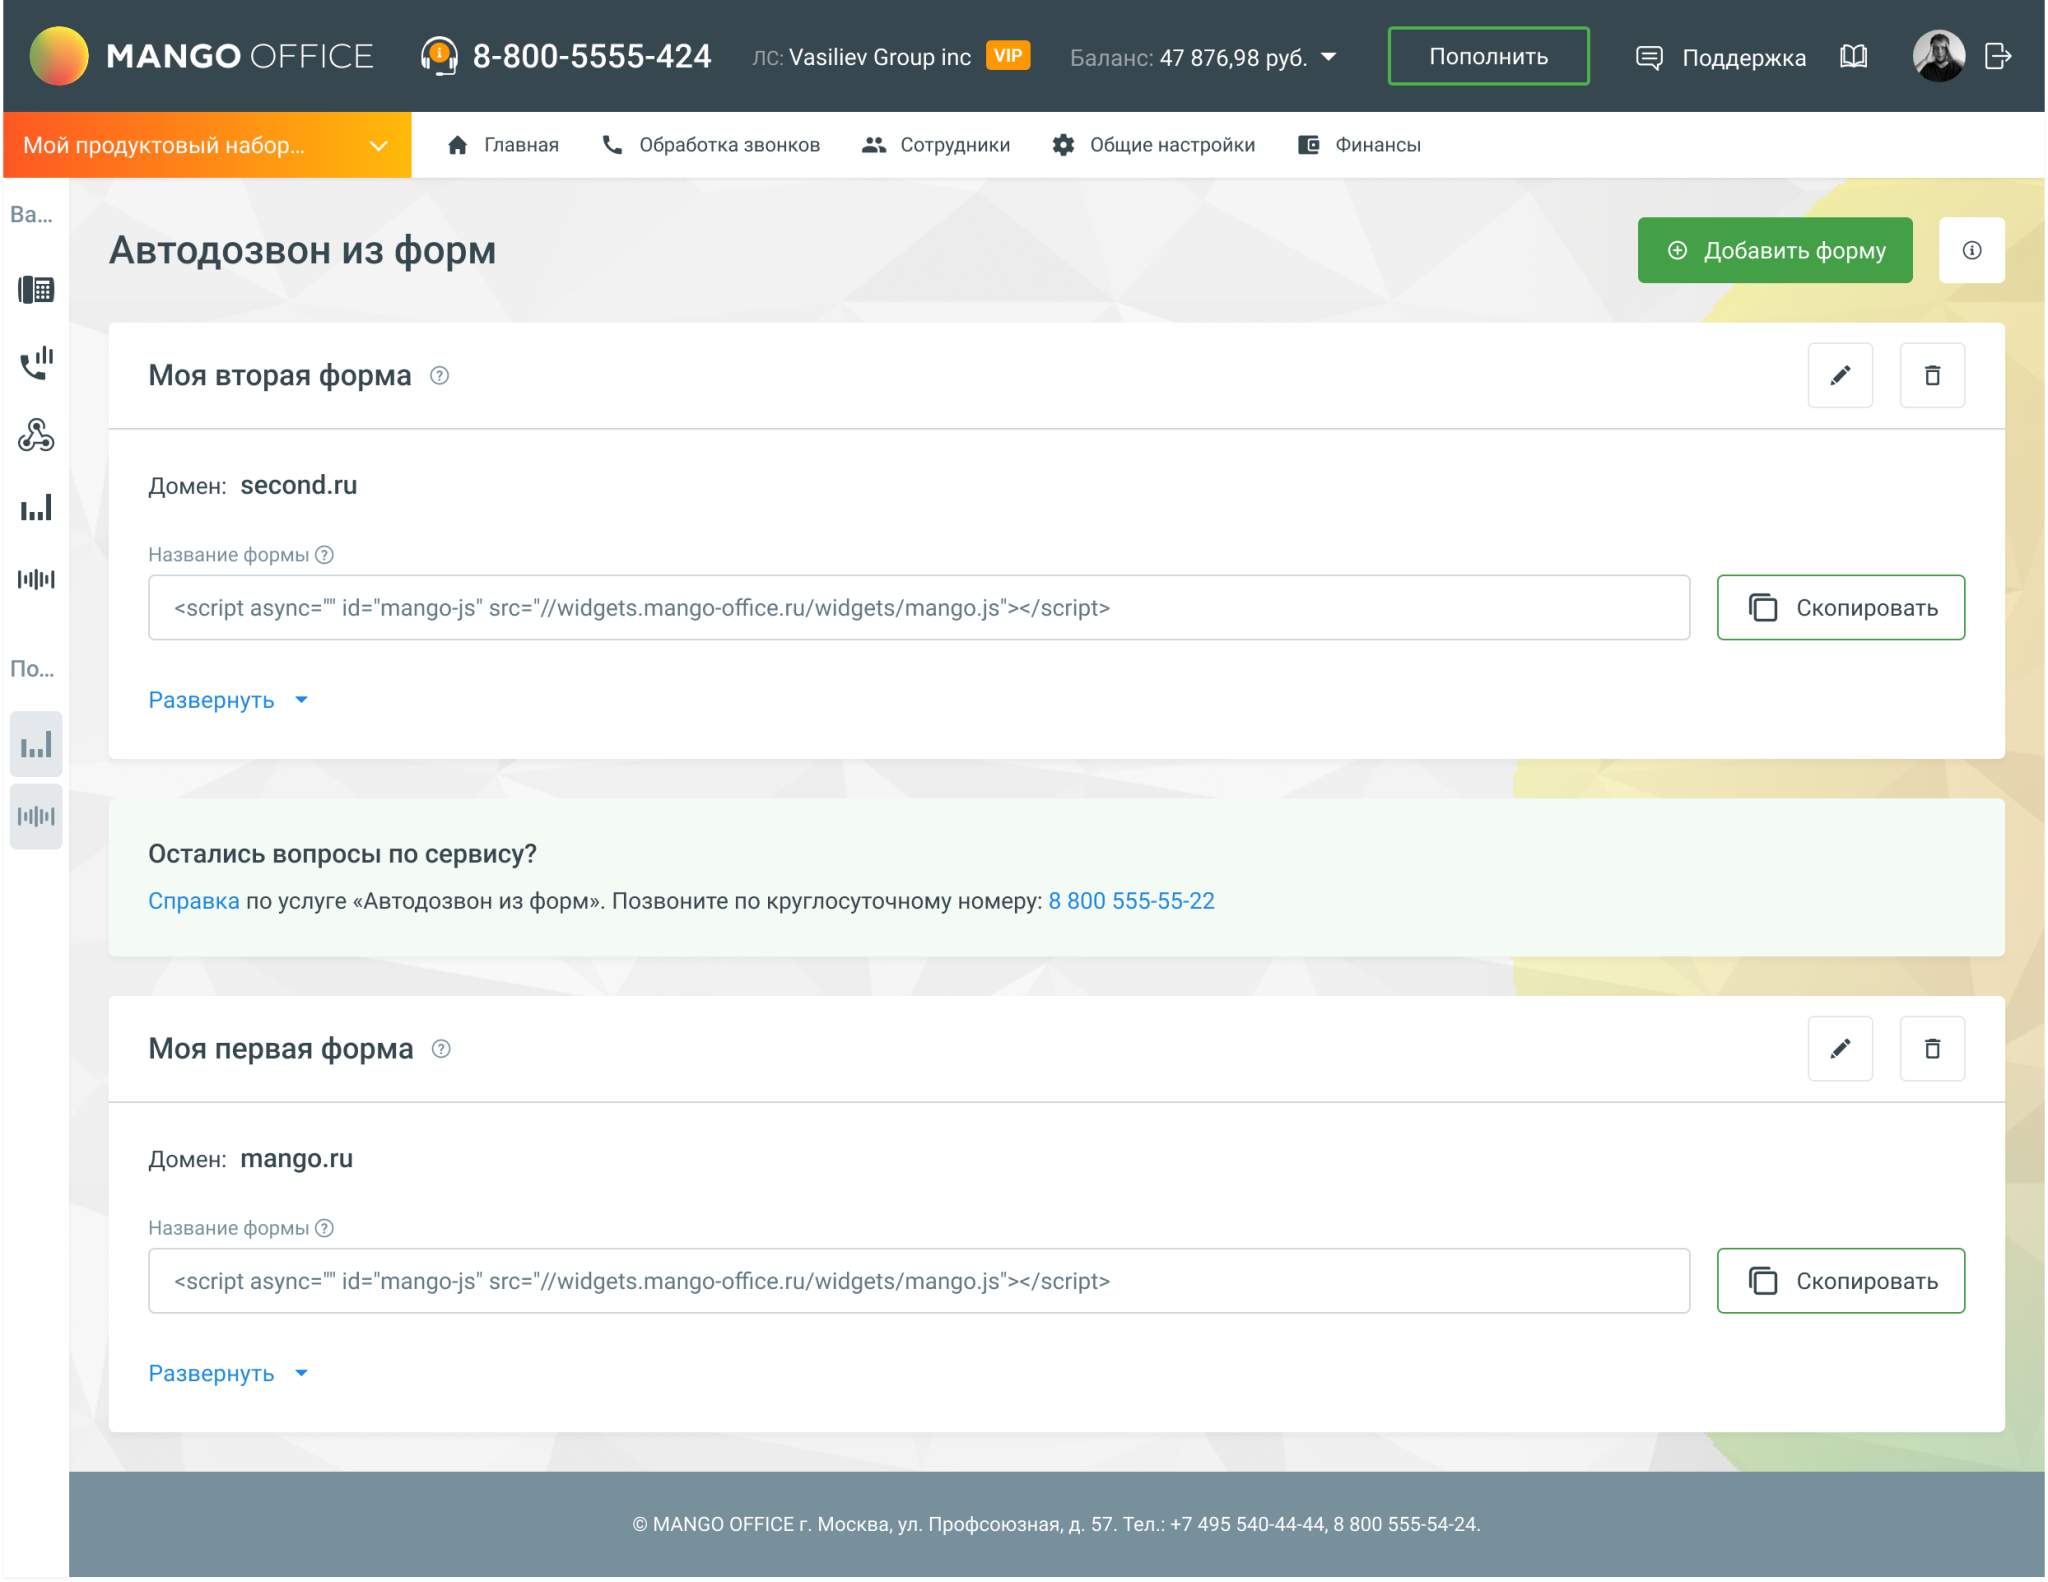Open the balance dropdown arrow

point(1328,57)
